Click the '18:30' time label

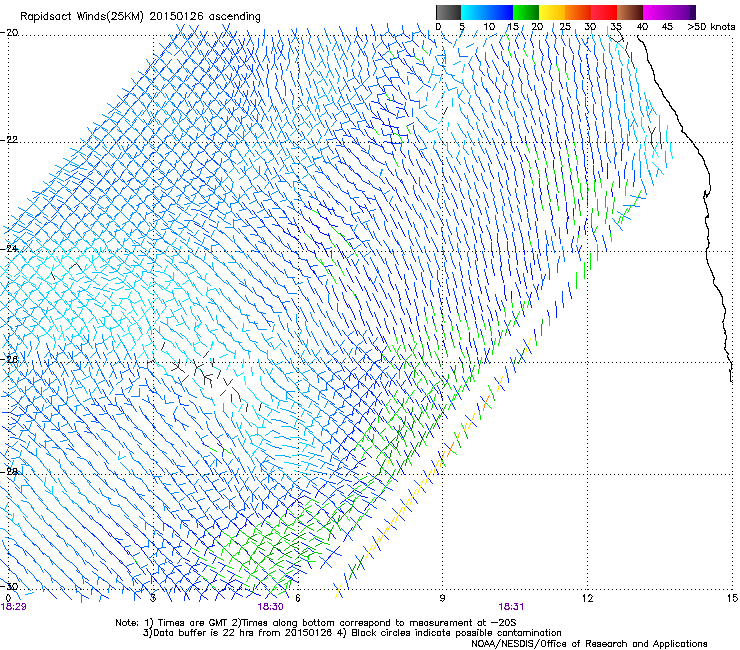click(x=270, y=607)
